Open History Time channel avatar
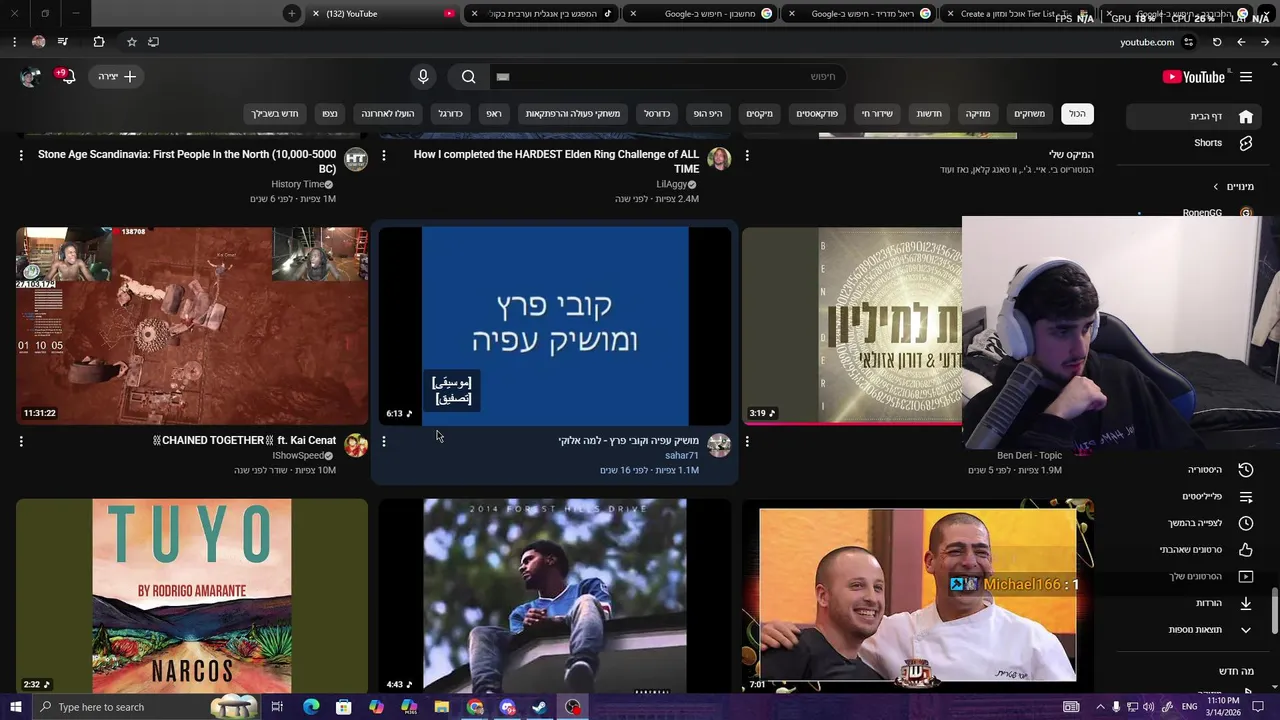Screen dimensions: 1280x720 pos(356,159)
